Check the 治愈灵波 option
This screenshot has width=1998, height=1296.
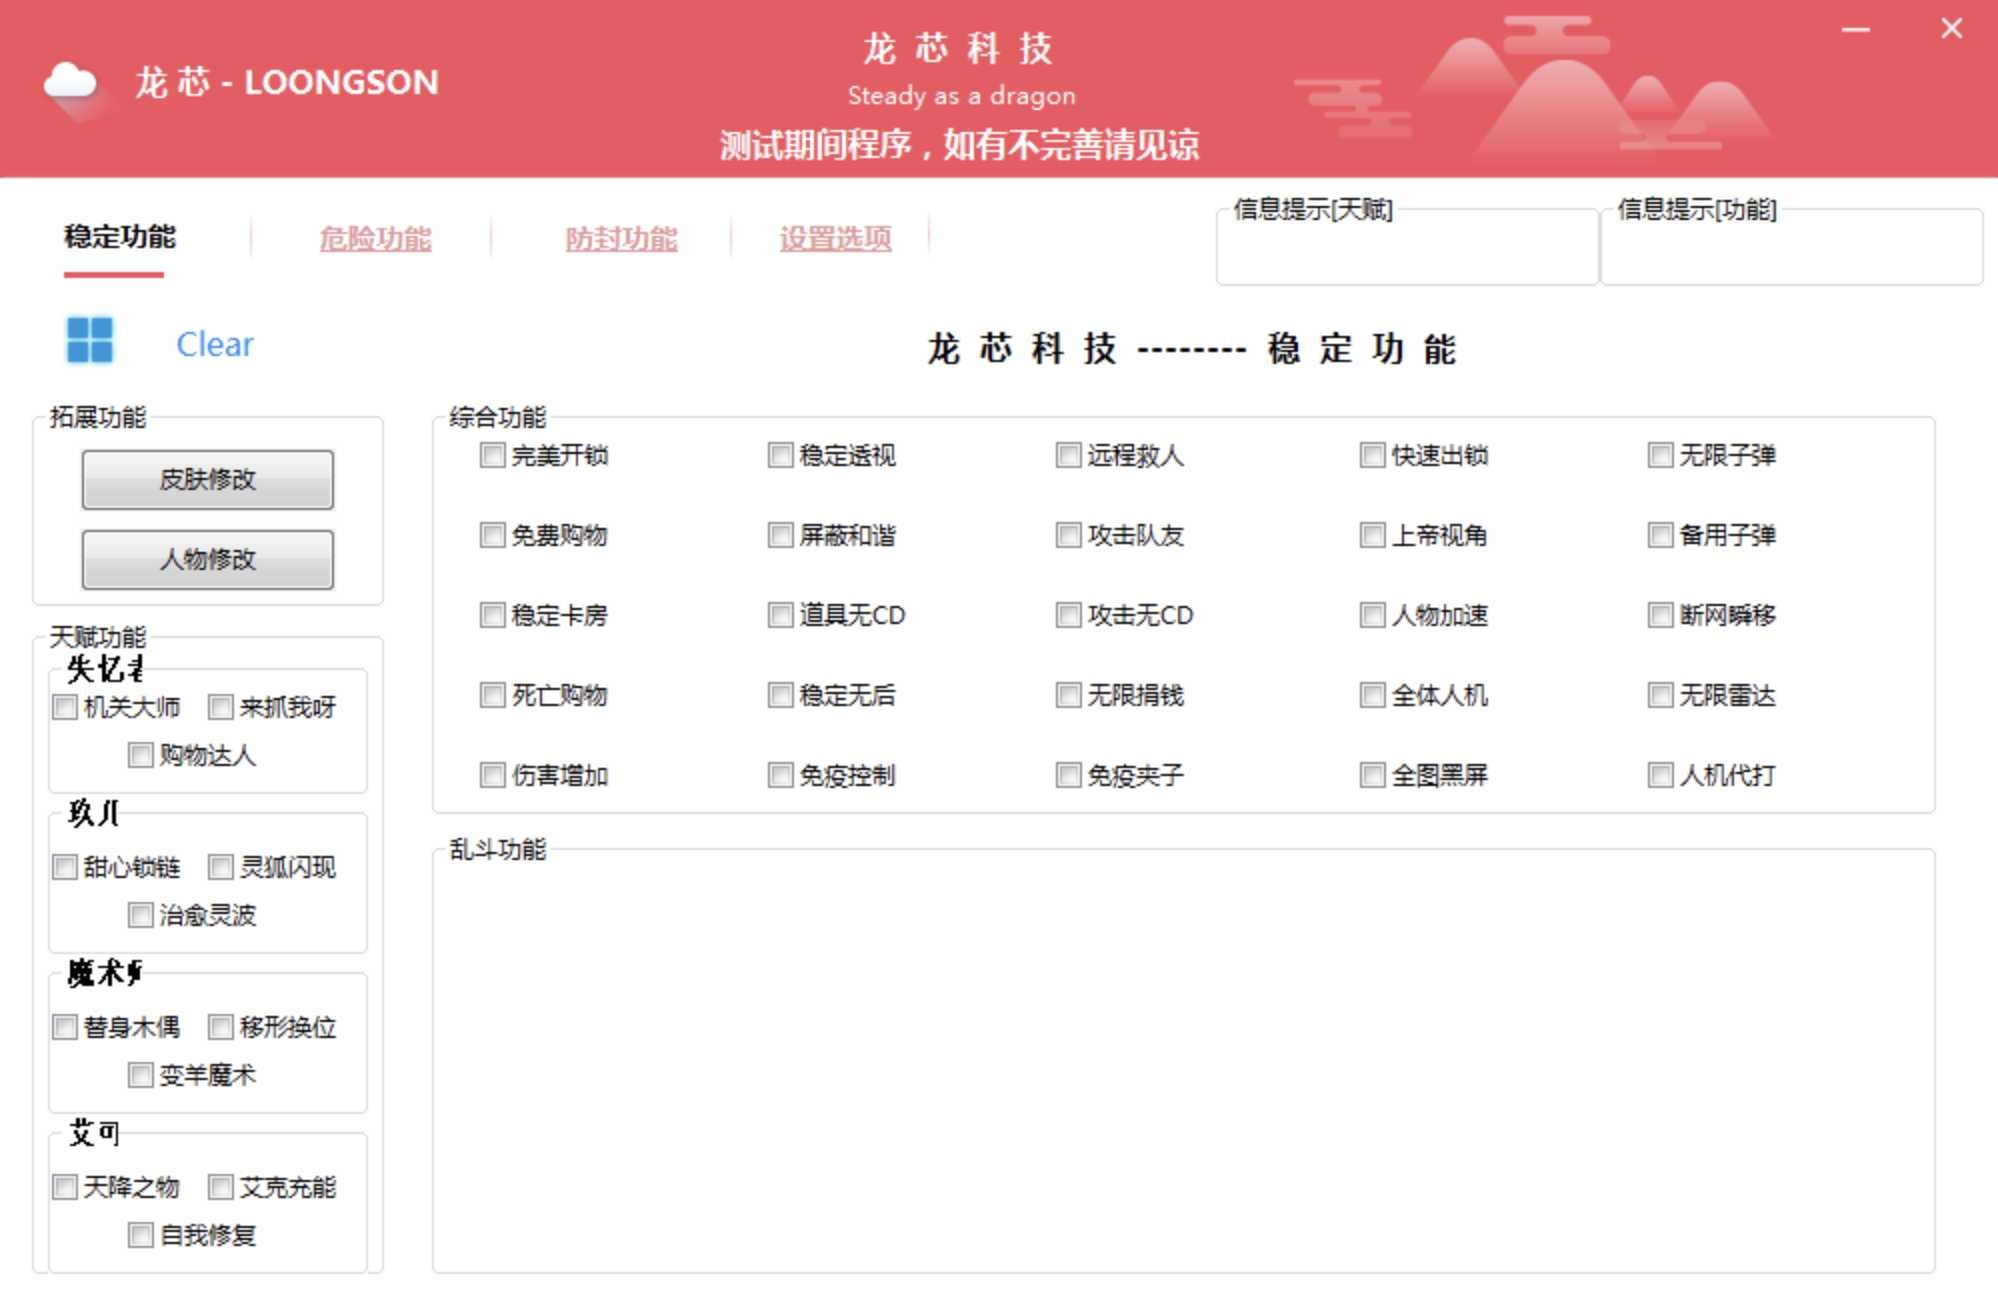point(140,915)
